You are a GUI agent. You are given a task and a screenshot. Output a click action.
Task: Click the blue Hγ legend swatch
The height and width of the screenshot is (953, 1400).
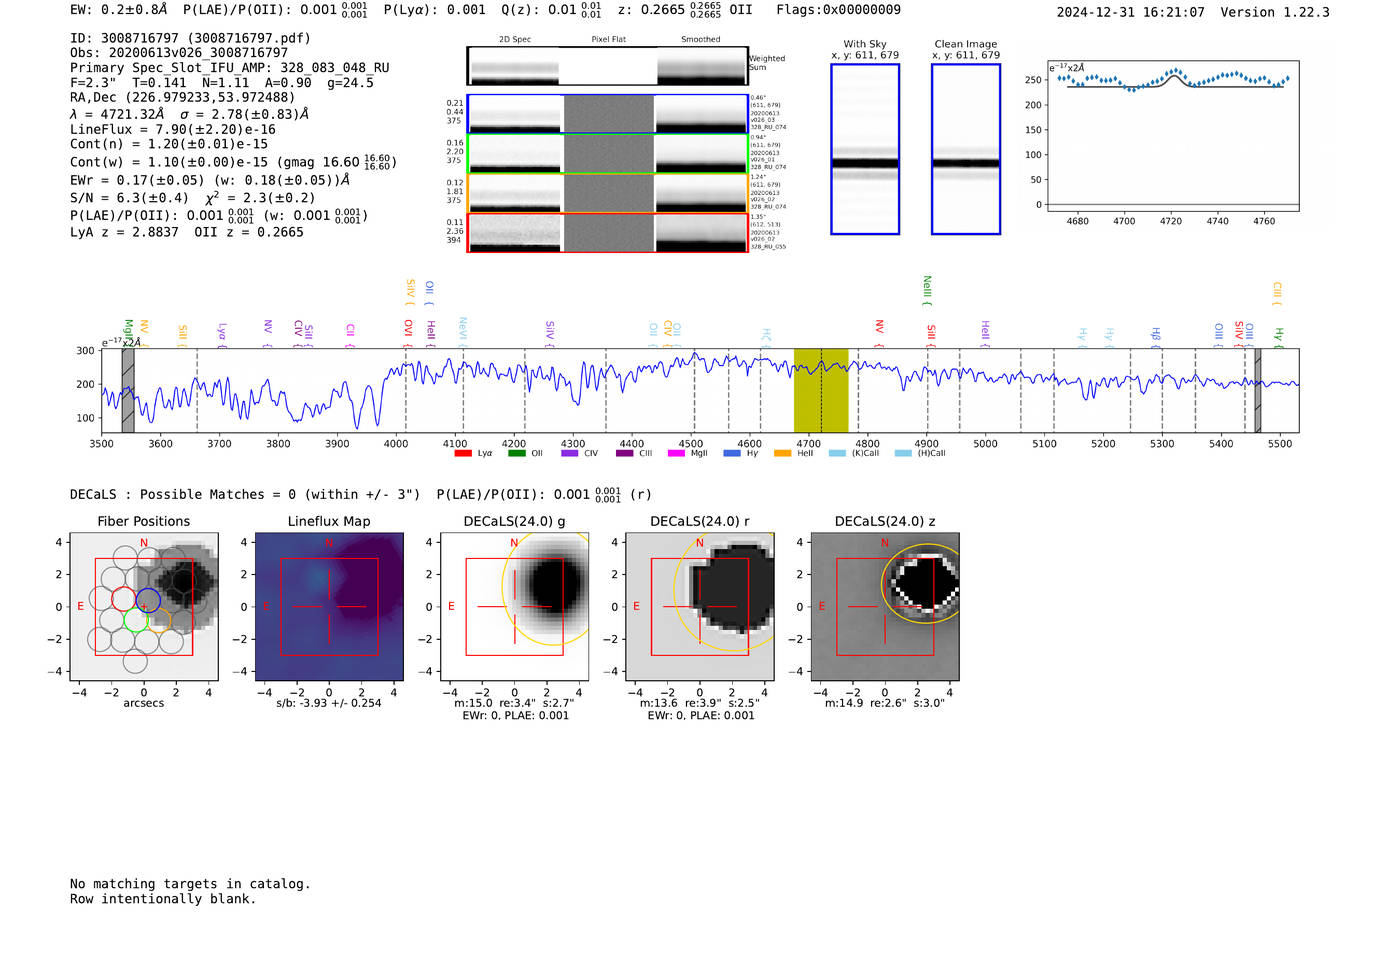(732, 453)
